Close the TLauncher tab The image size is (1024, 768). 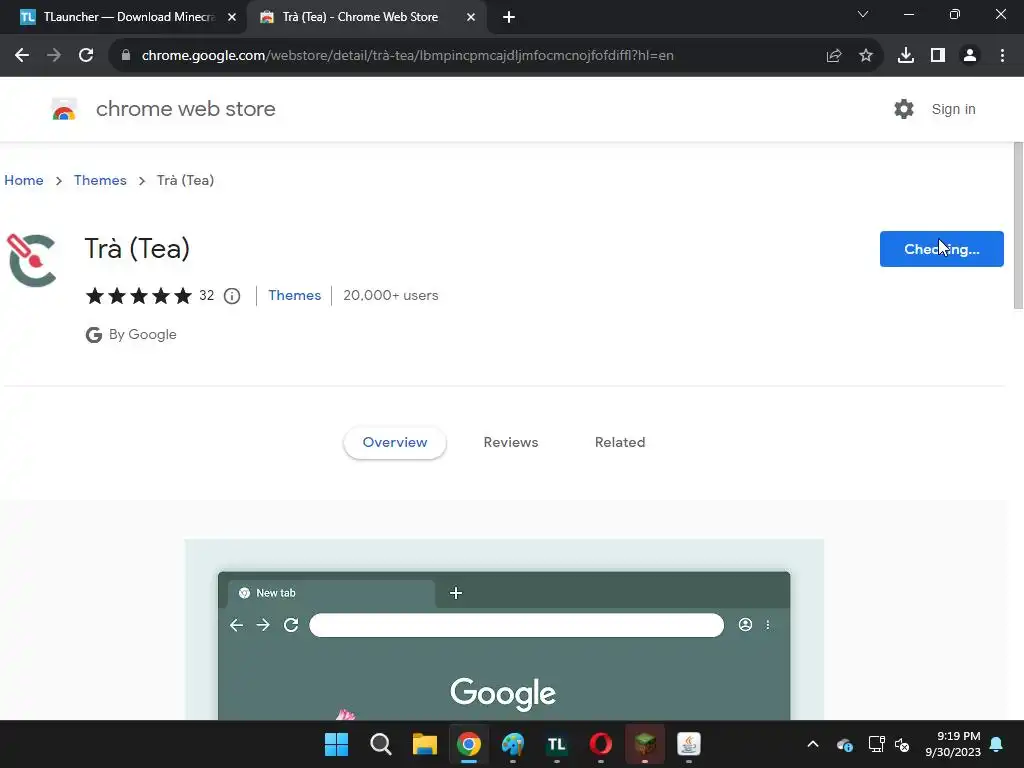232,17
